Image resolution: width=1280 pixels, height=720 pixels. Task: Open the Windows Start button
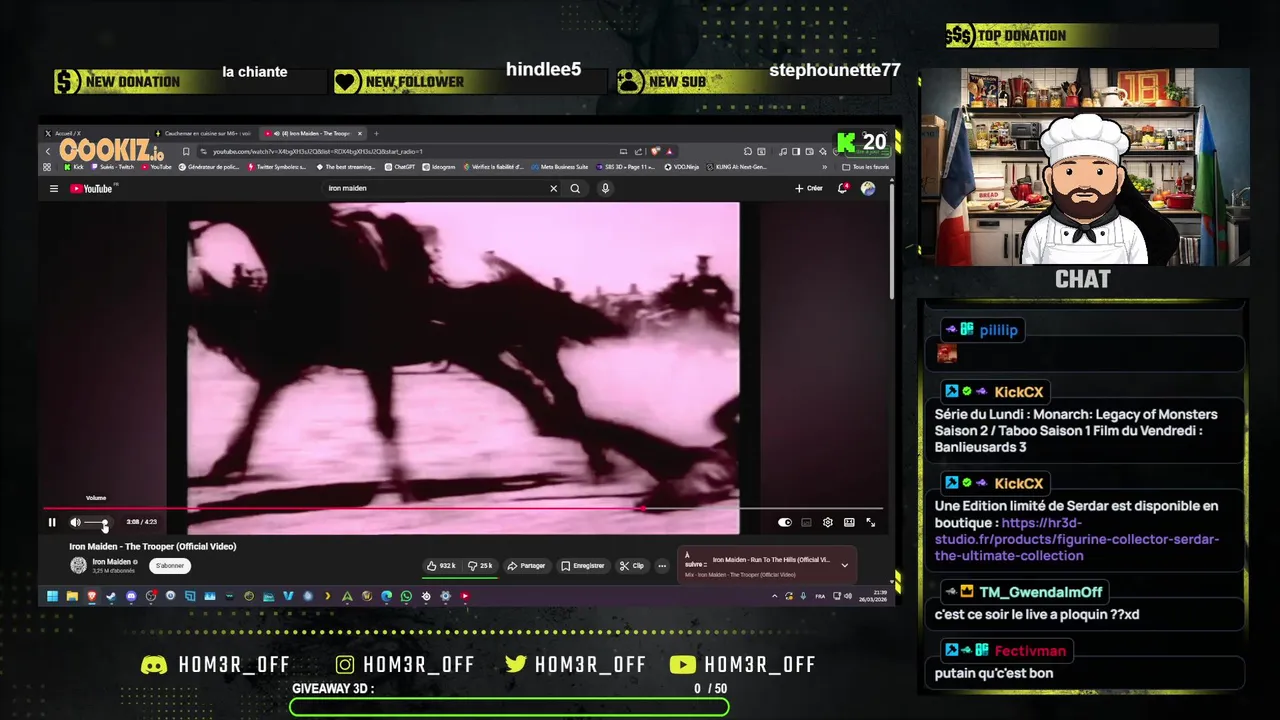pos(52,596)
